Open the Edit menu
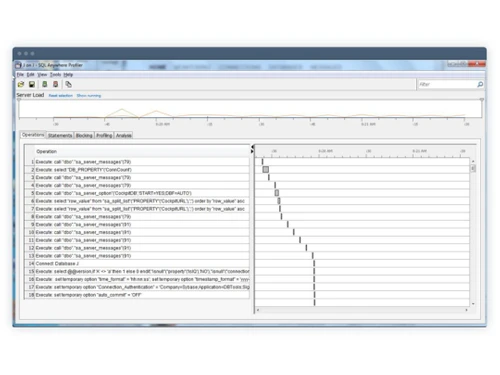The image size is (500, 375). (30, 75)
